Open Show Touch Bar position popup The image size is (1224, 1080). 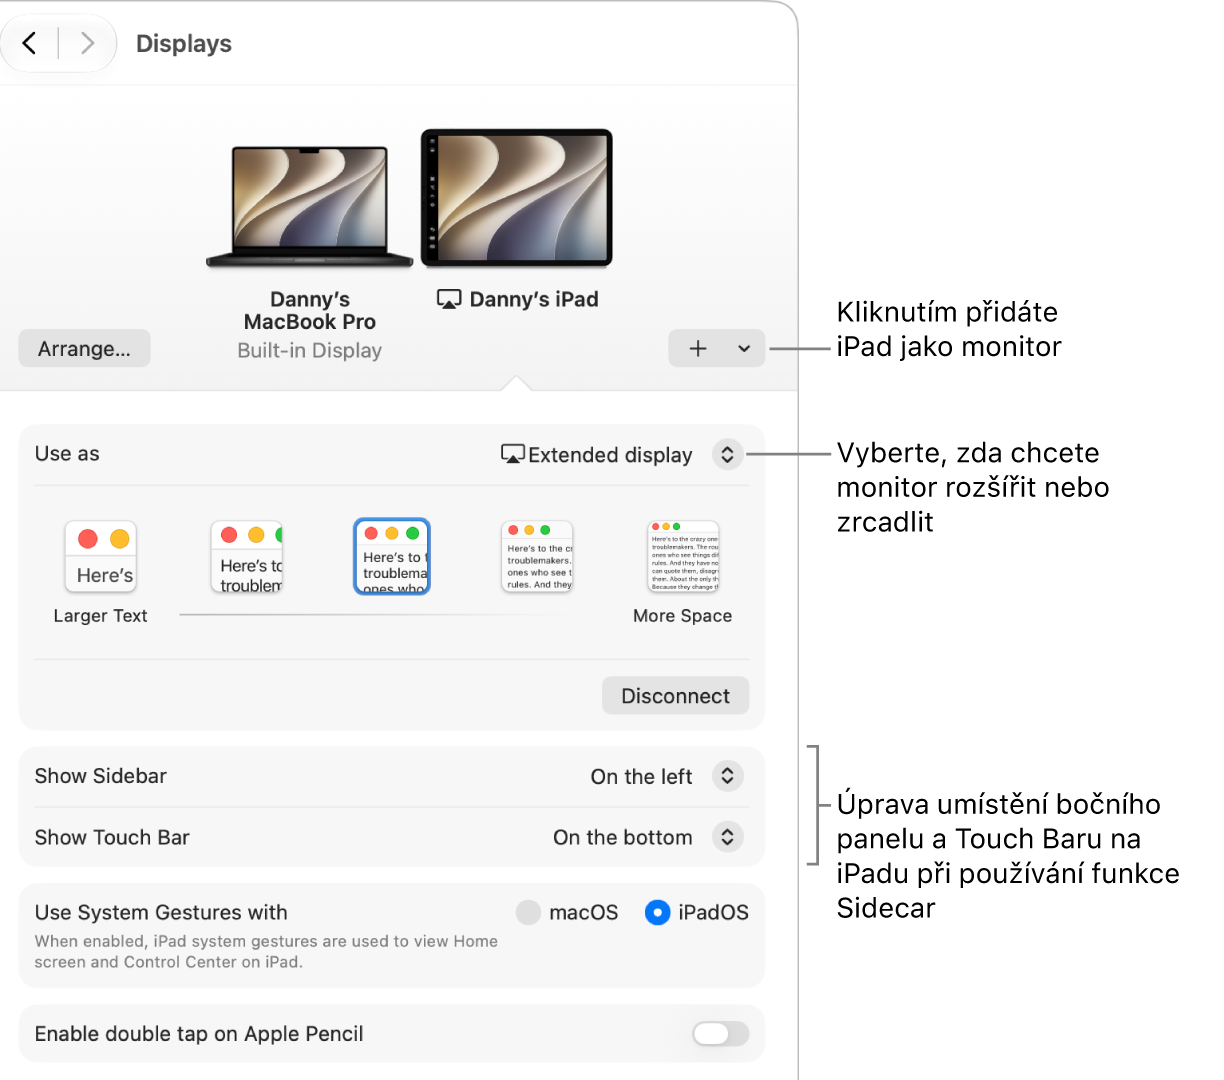tap(727, 837)
